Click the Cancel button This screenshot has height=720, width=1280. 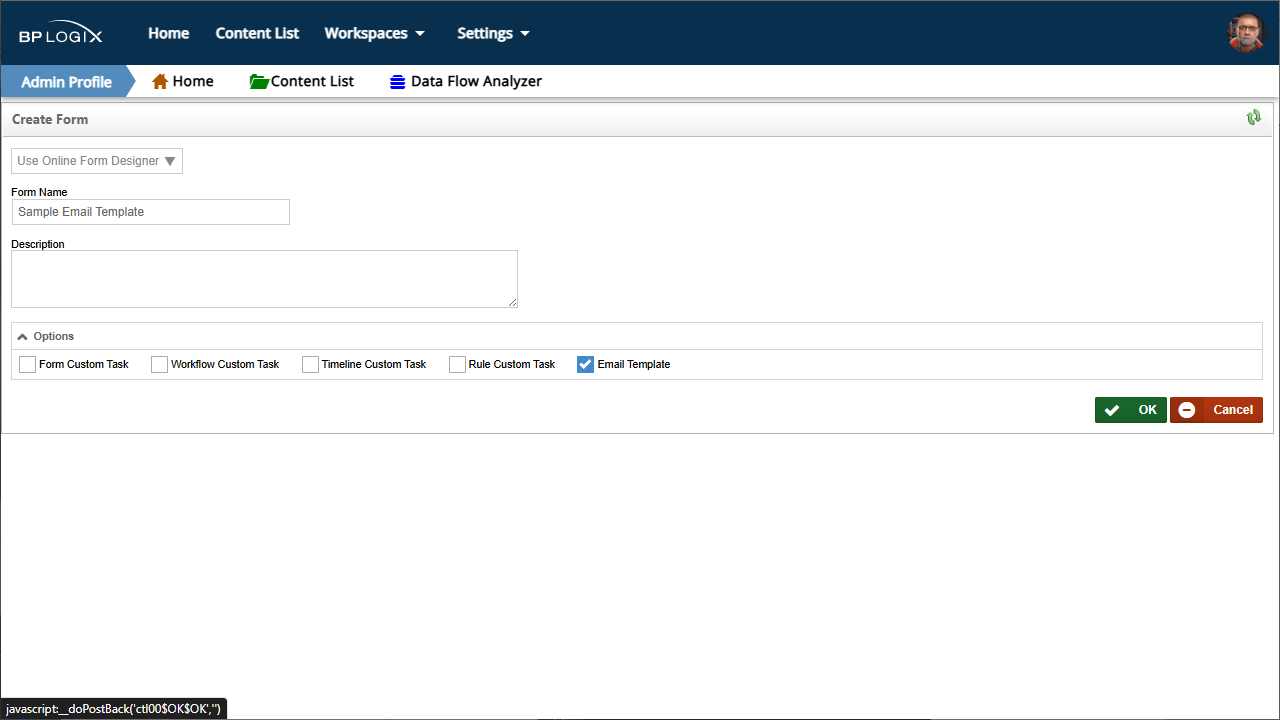pyautogui.click(x=1216, y=410)
